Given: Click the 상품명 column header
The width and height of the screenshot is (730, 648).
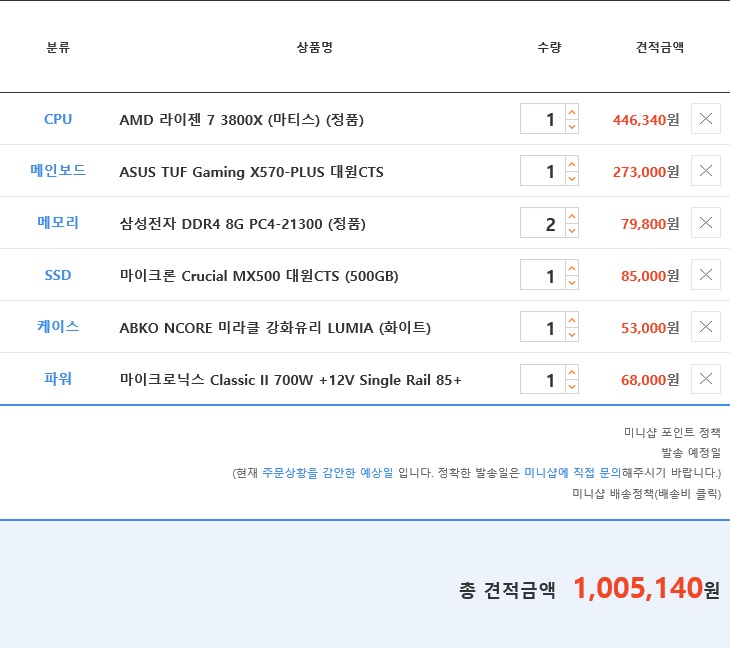Looking at the screenshot, I should click(315, 47).
